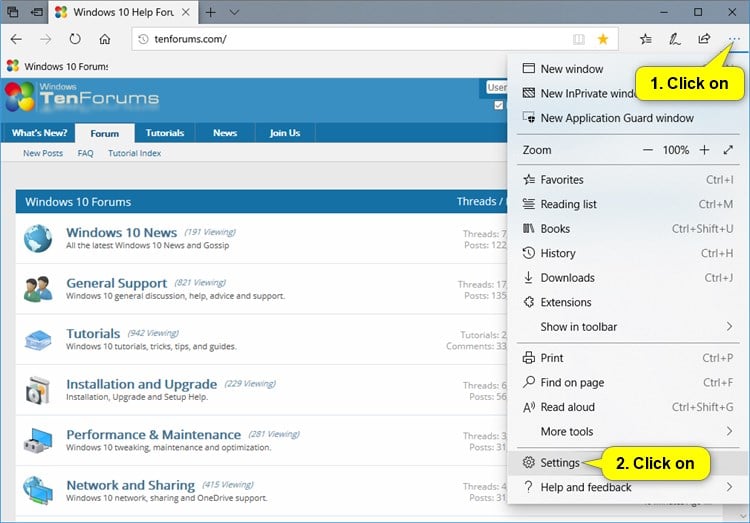Open the browser home page icon

105,39
